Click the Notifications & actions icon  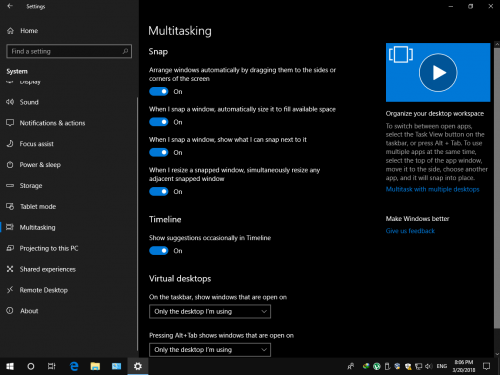(x=10, y=123)
